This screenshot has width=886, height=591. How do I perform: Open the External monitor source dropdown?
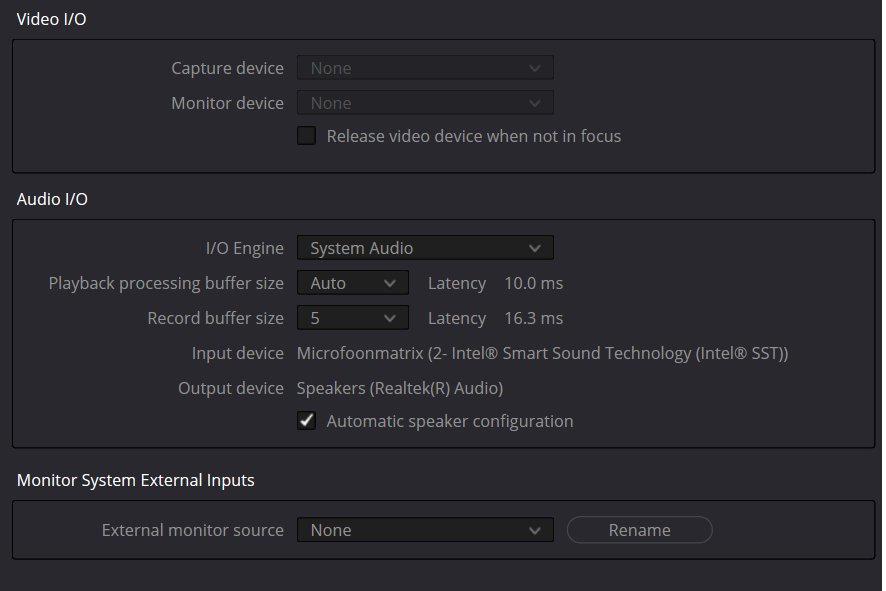click(425, 530)
